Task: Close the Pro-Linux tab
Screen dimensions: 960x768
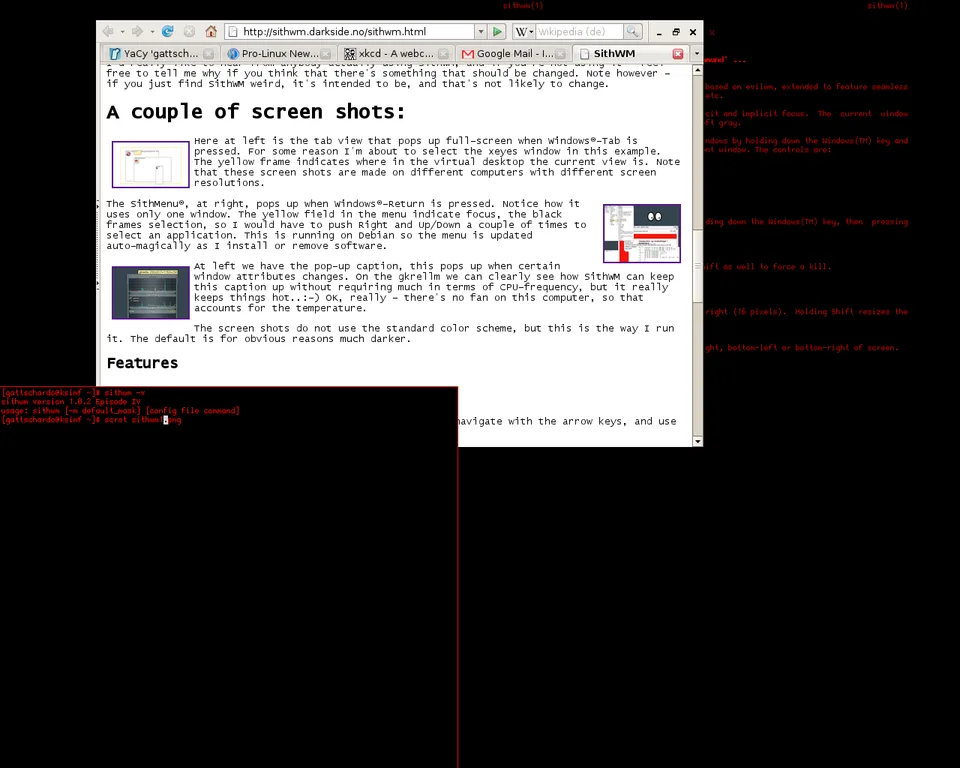Action: (x=326, y=54)
